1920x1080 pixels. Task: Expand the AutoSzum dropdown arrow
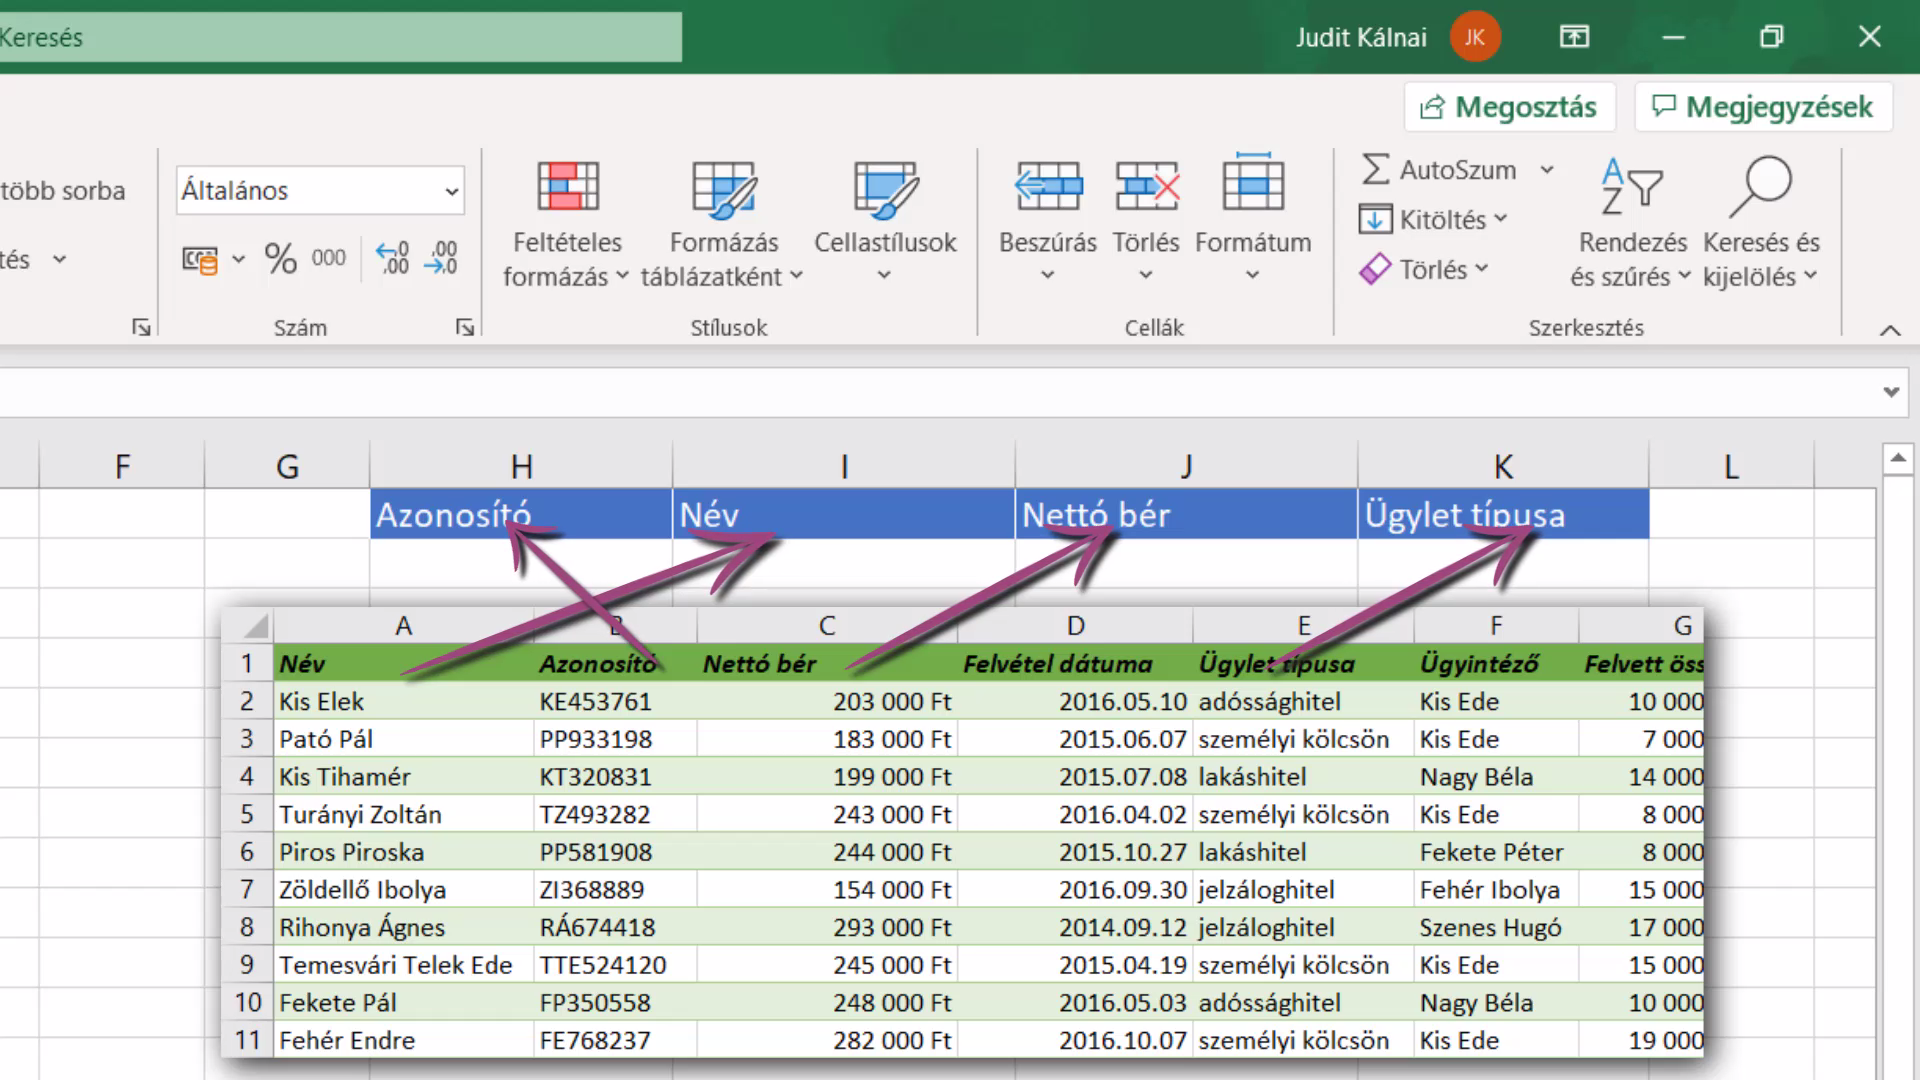pyautogui.click(x=1547, y=170)
